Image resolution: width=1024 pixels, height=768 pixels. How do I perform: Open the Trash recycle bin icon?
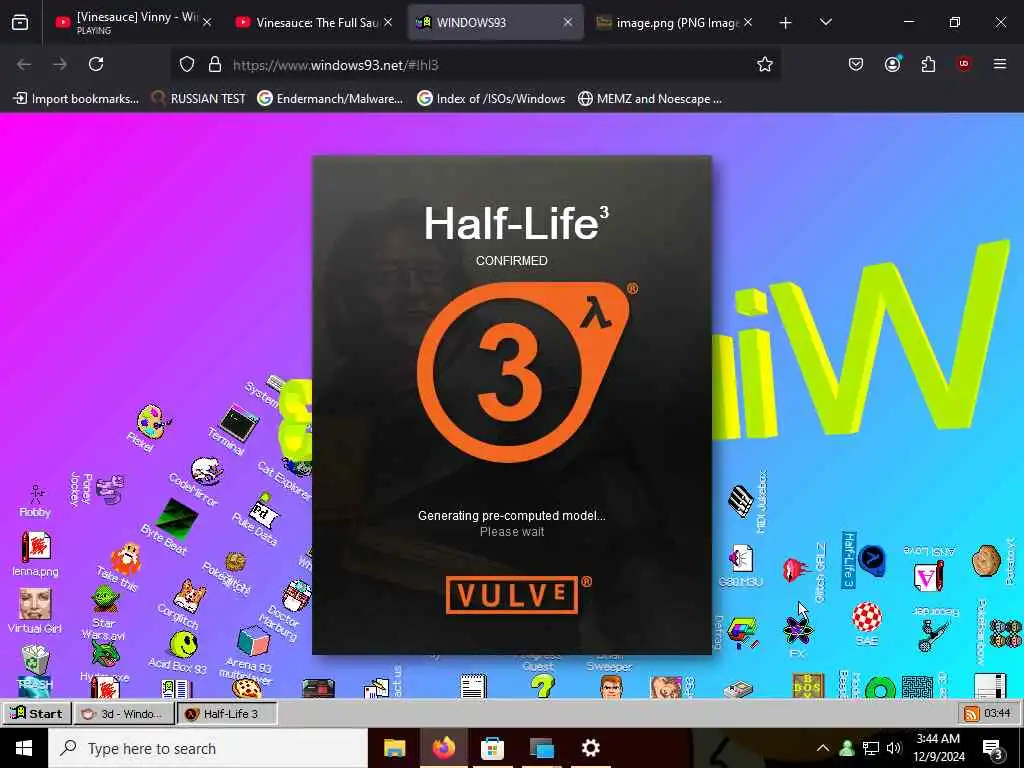click(x=35, y=659)
